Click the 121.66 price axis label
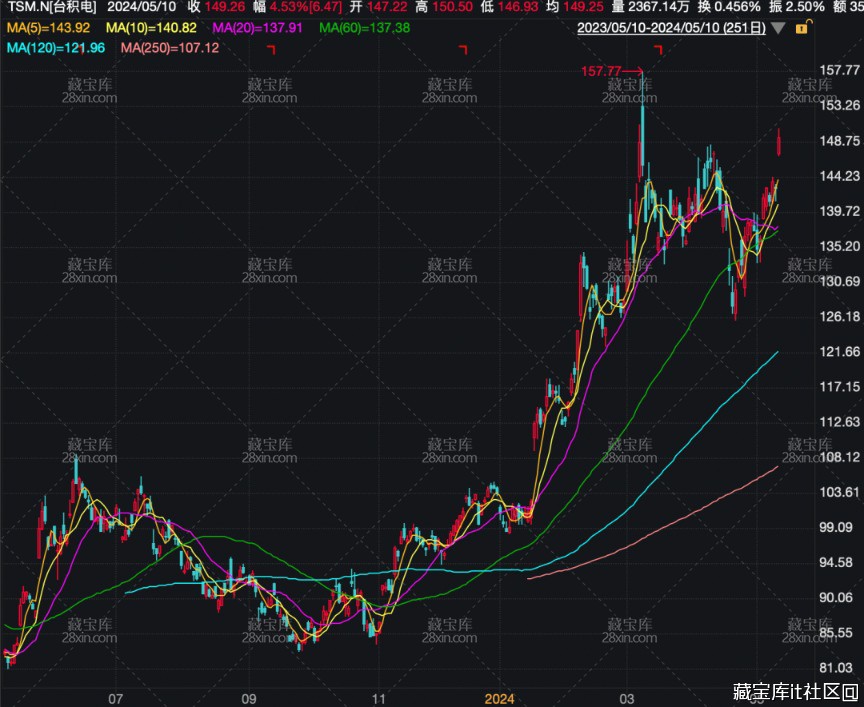Viewport: 864px width, 707px height. point(839,352)
